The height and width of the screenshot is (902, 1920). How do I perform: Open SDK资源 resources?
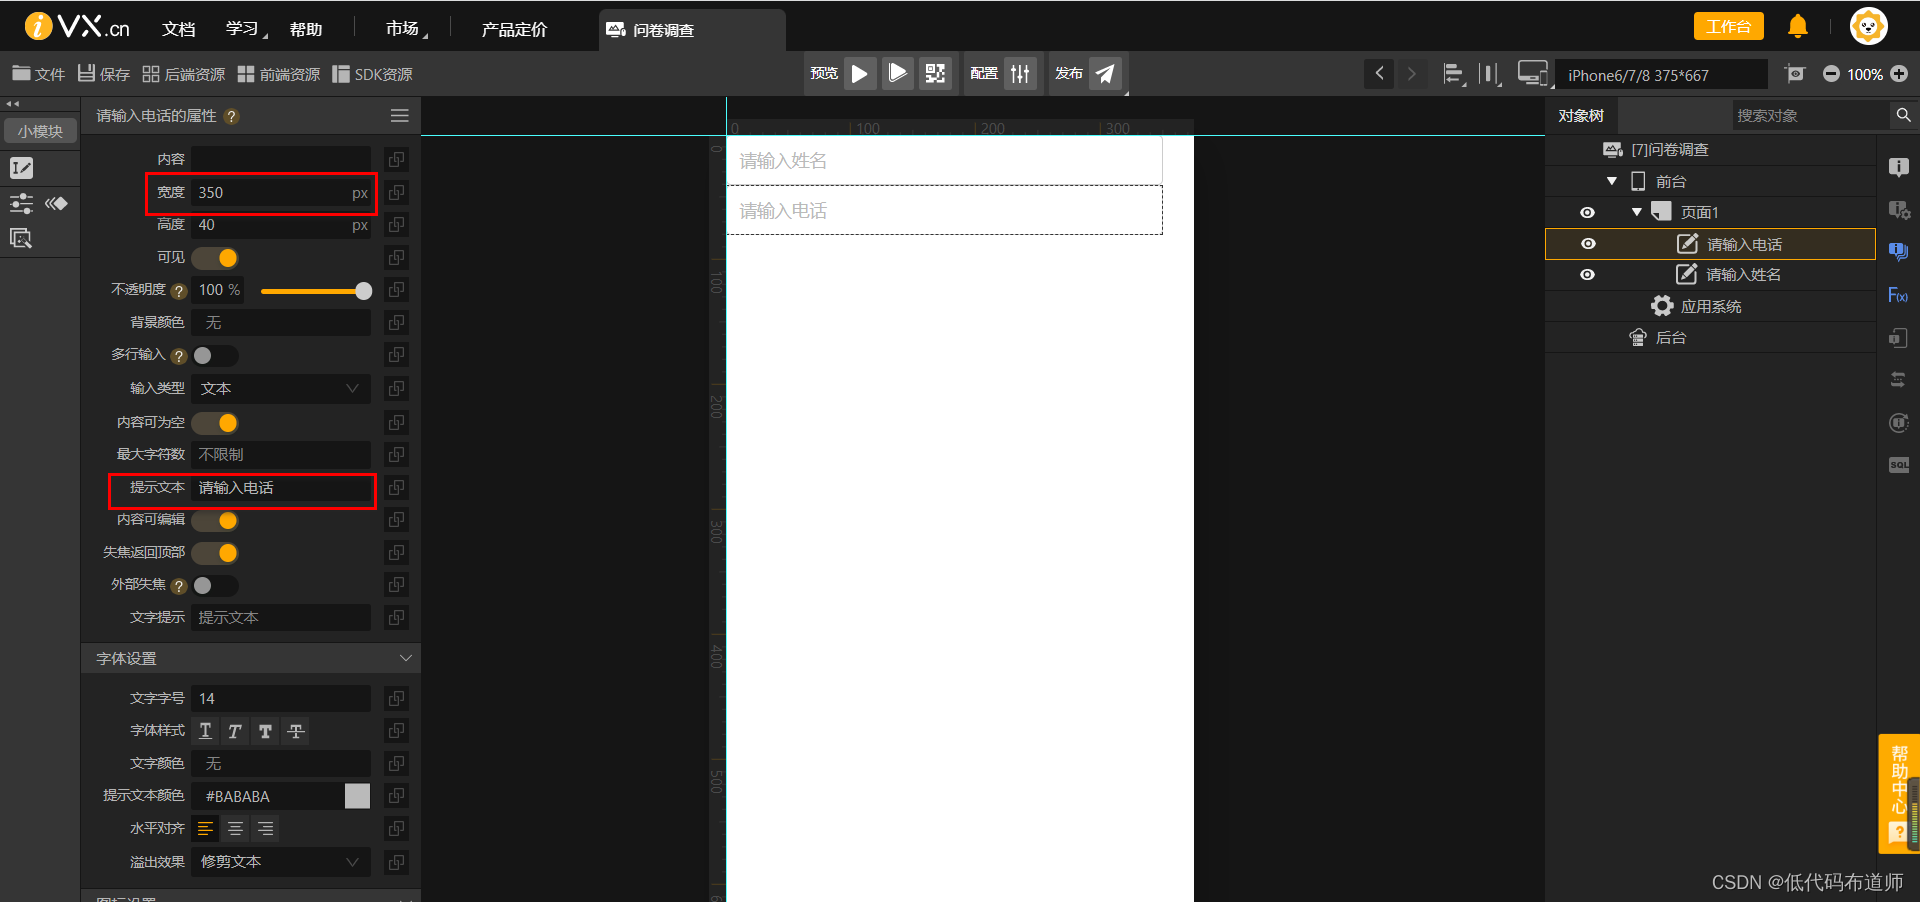coord(372,74)
